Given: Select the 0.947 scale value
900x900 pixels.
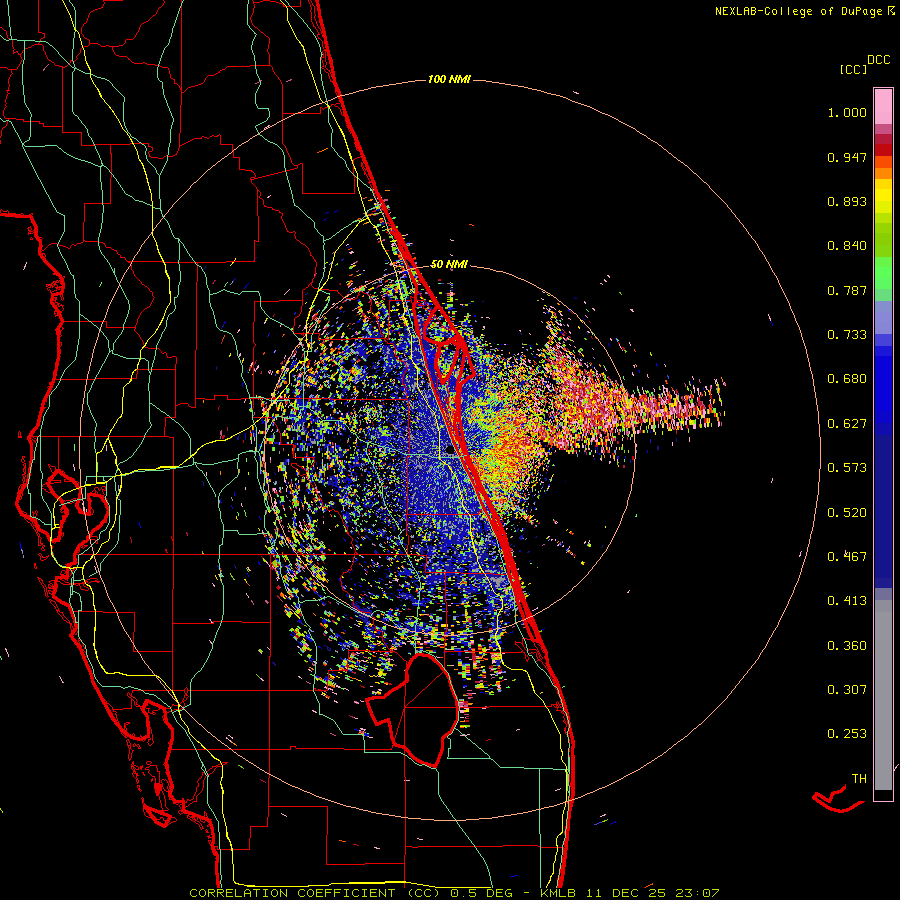Looking at the screenshot, I should pos(847,157).
